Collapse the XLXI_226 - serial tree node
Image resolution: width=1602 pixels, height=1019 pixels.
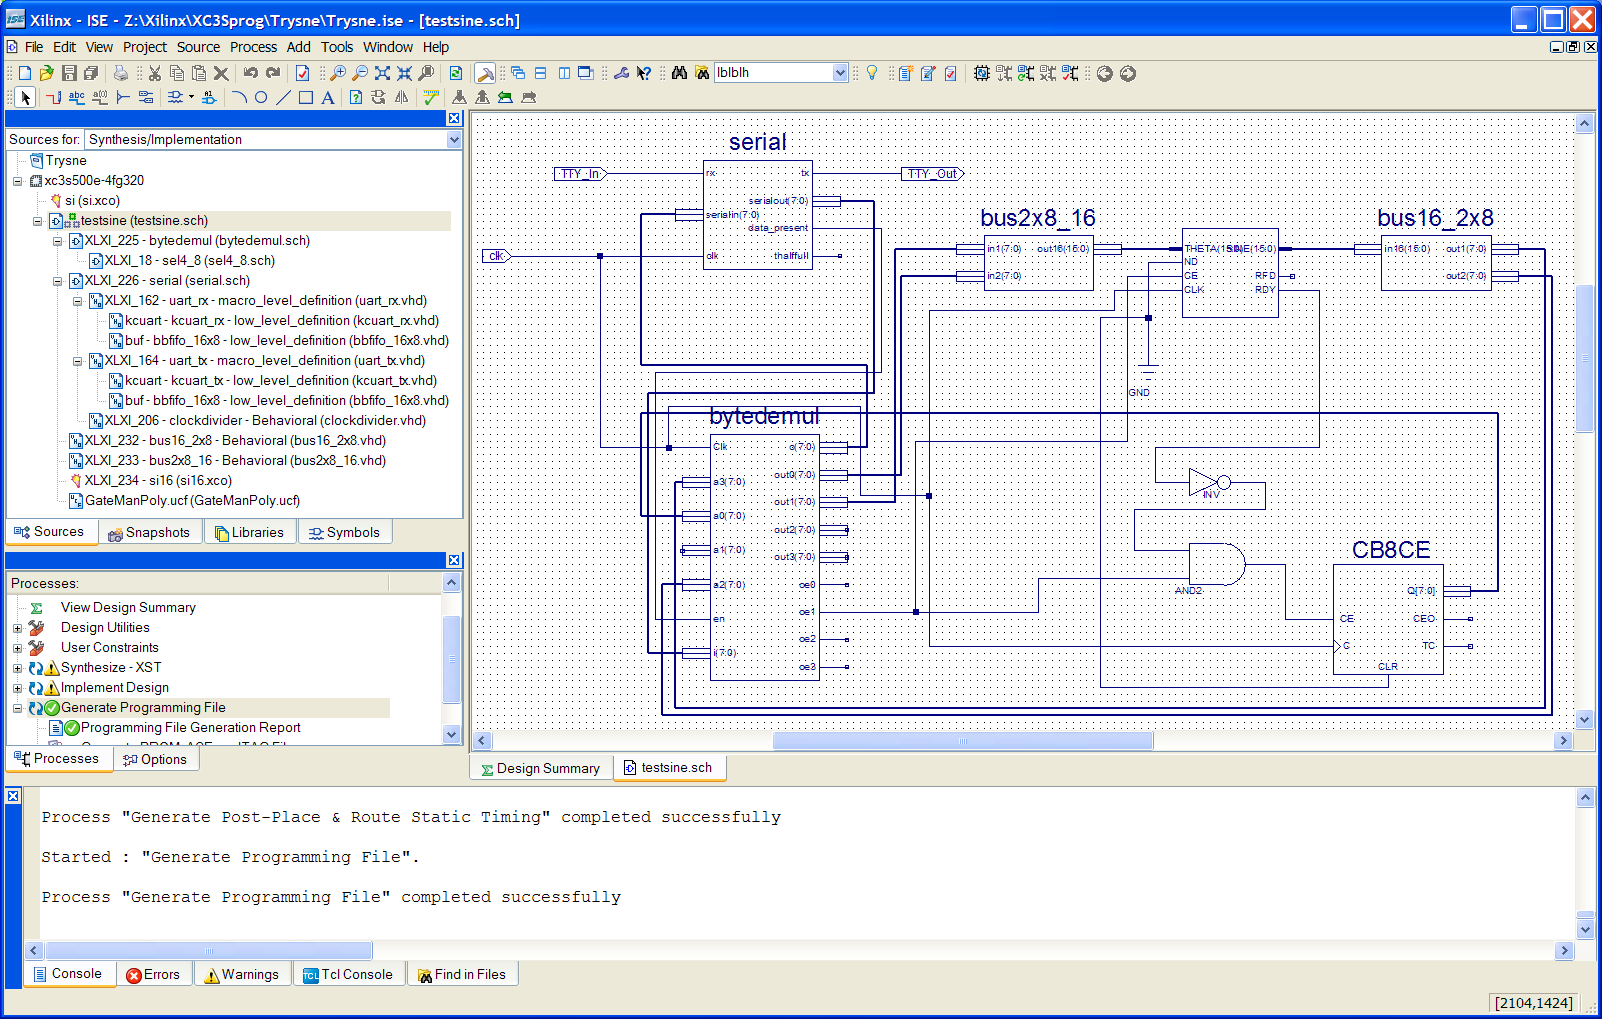coord(57,281)
